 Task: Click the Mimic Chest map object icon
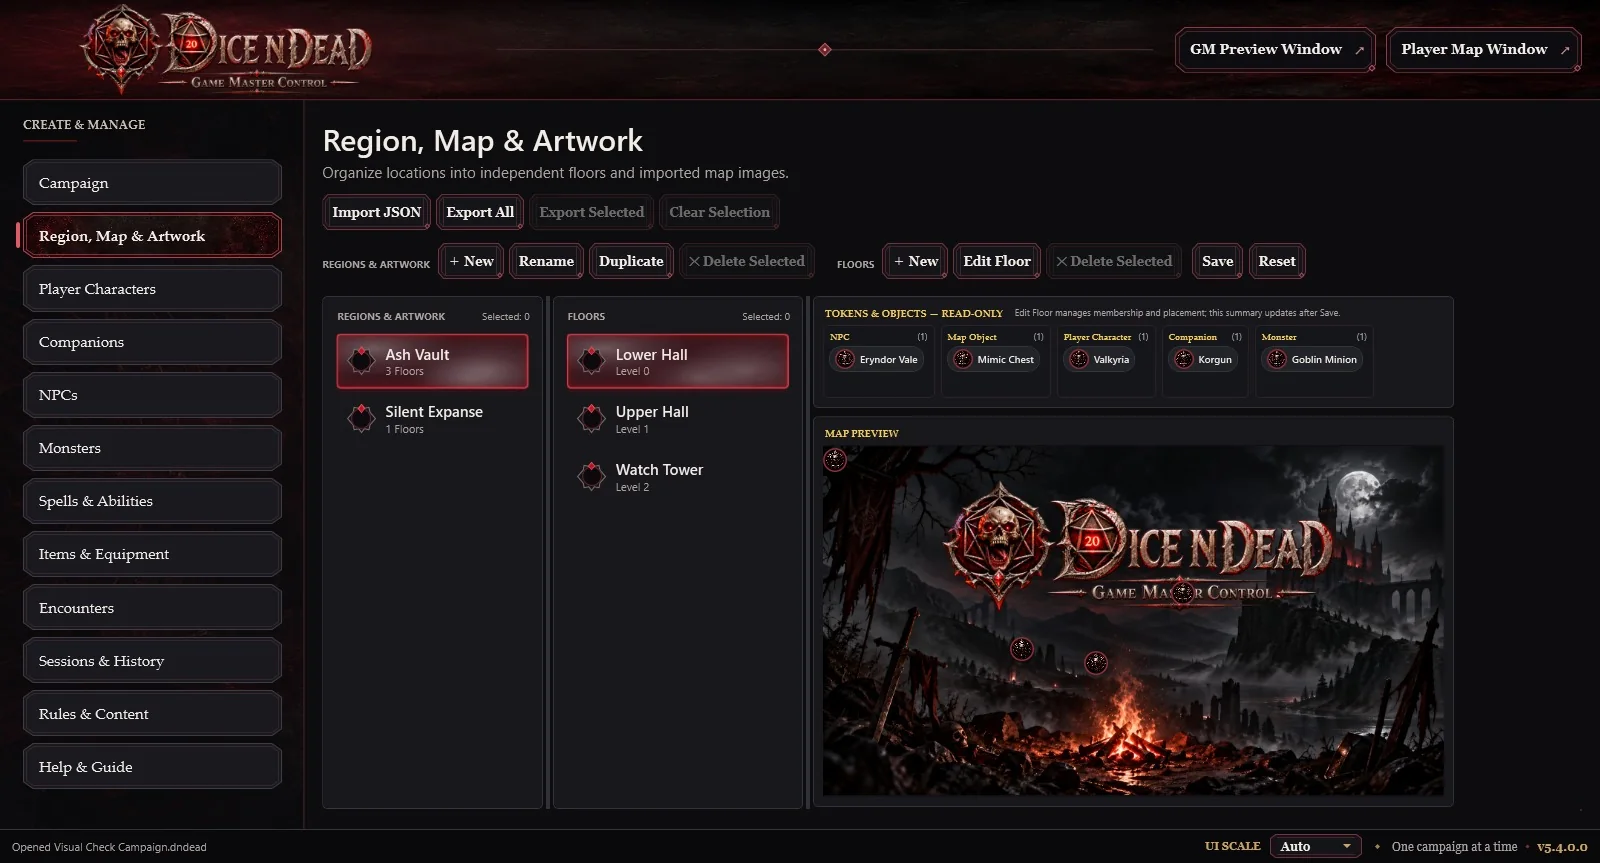pos(963,359)
